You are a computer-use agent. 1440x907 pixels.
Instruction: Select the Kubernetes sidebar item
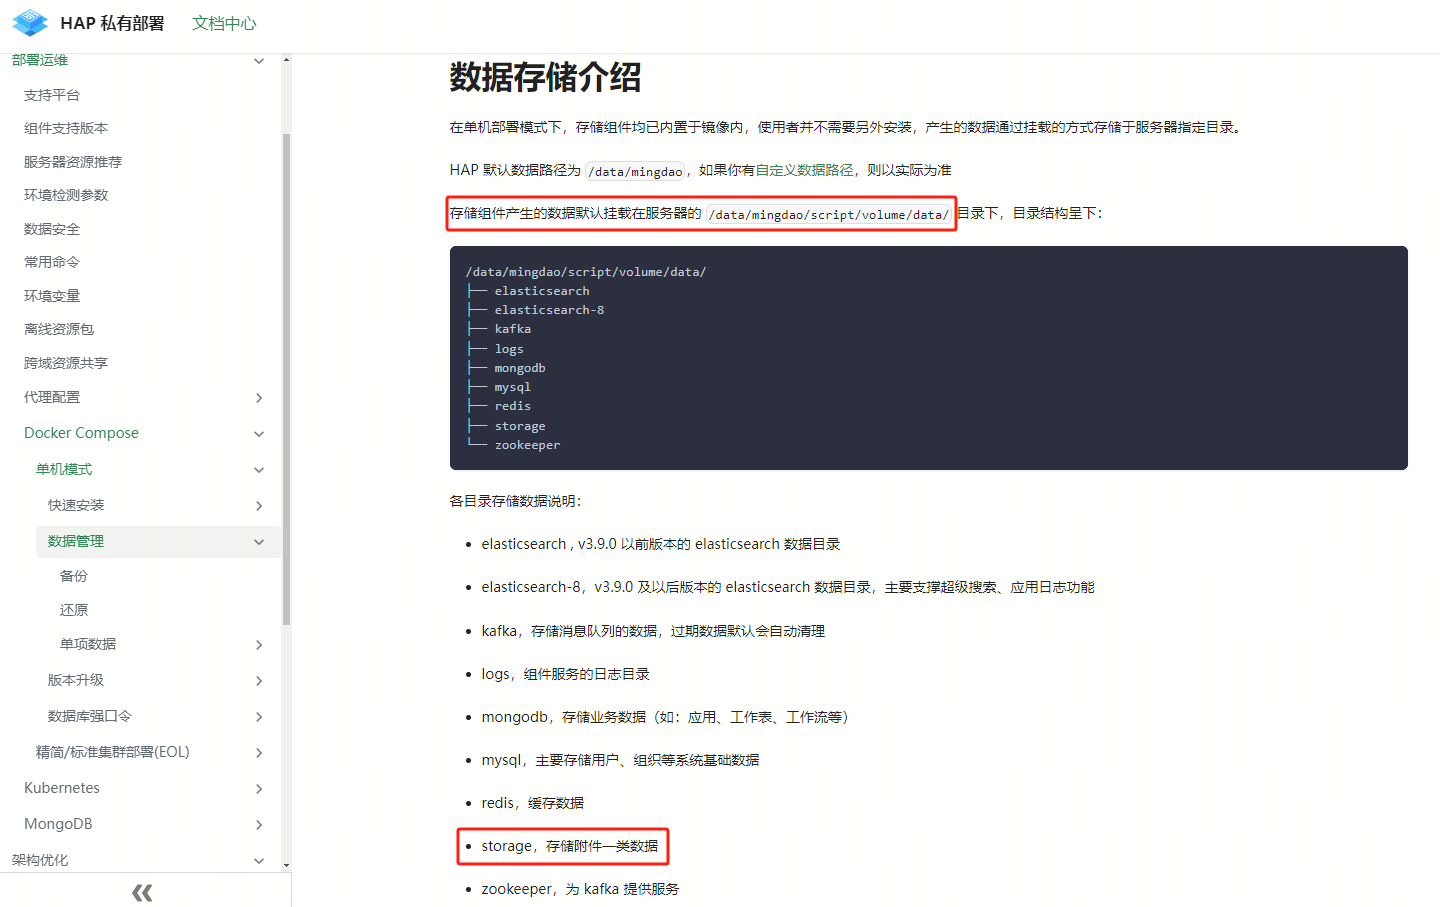(x=62, y=788)
